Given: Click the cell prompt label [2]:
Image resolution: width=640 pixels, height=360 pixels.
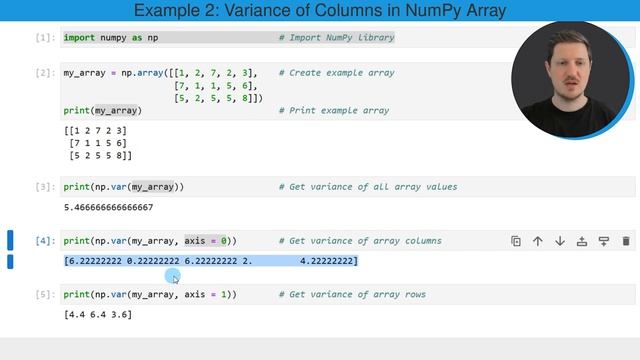Looking at the screenshot, I should pos(45,73).
